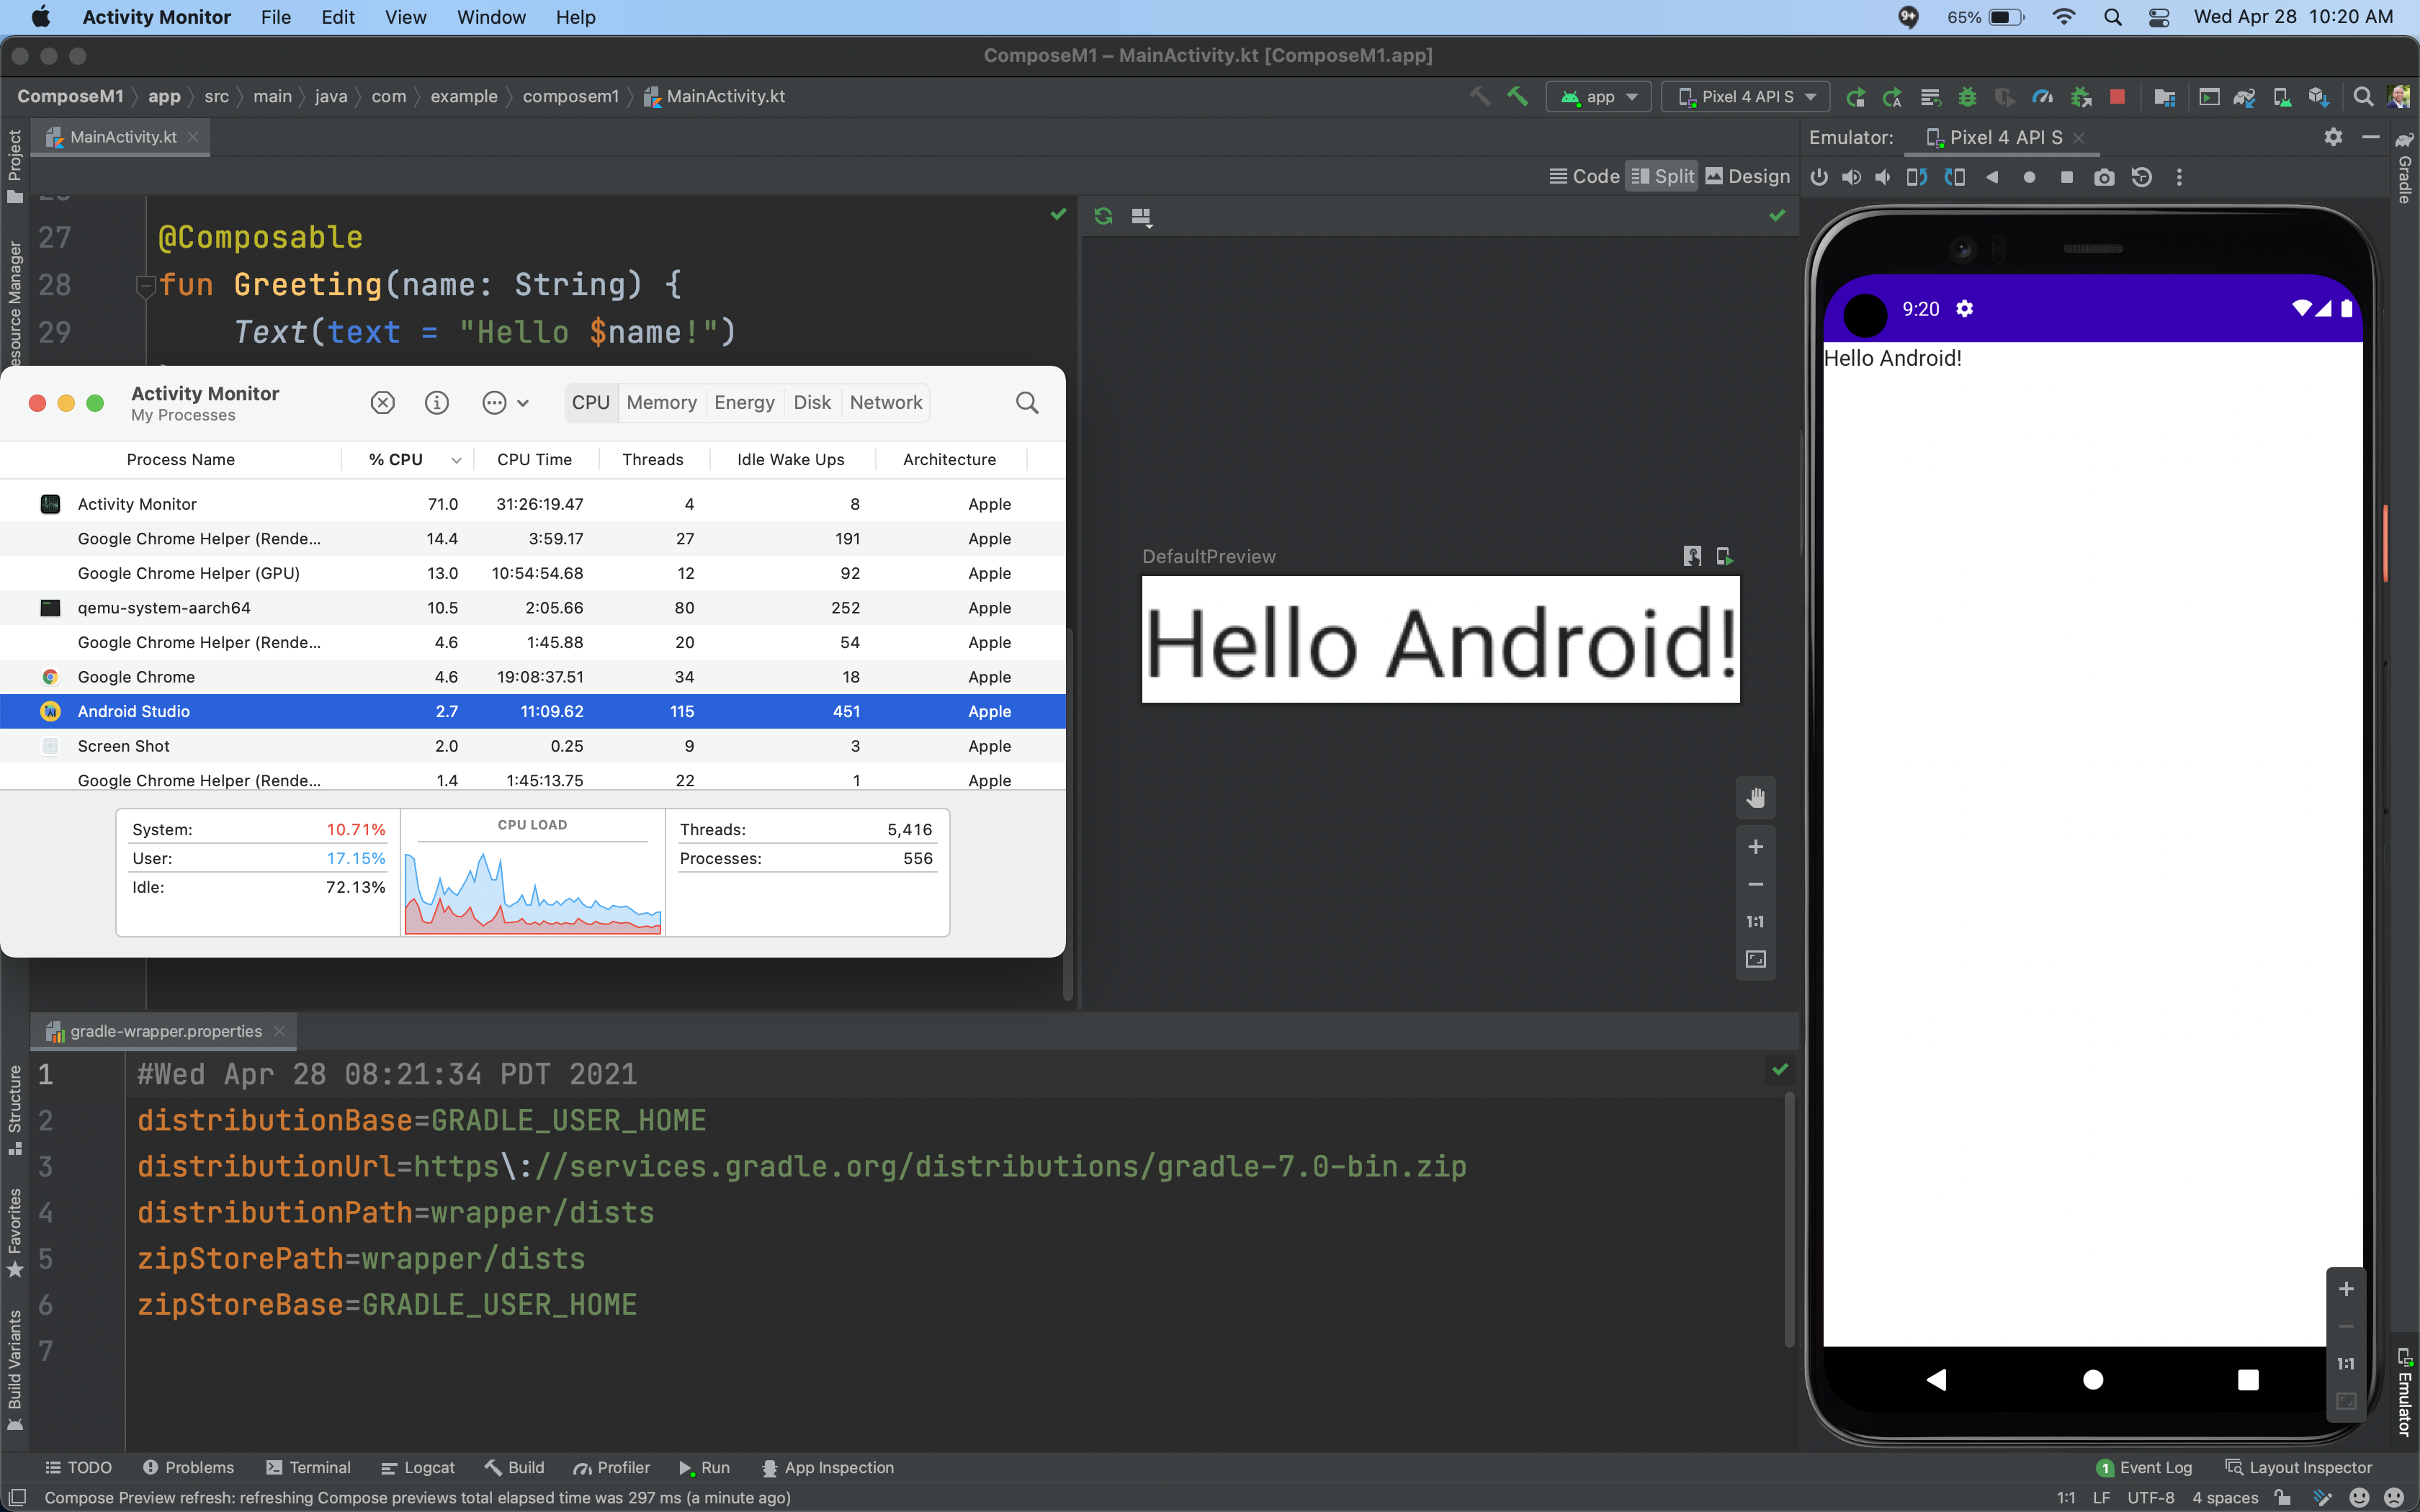Toggle Split view in Android Studio editor

pyautogui.click(x=1662, y=176)
